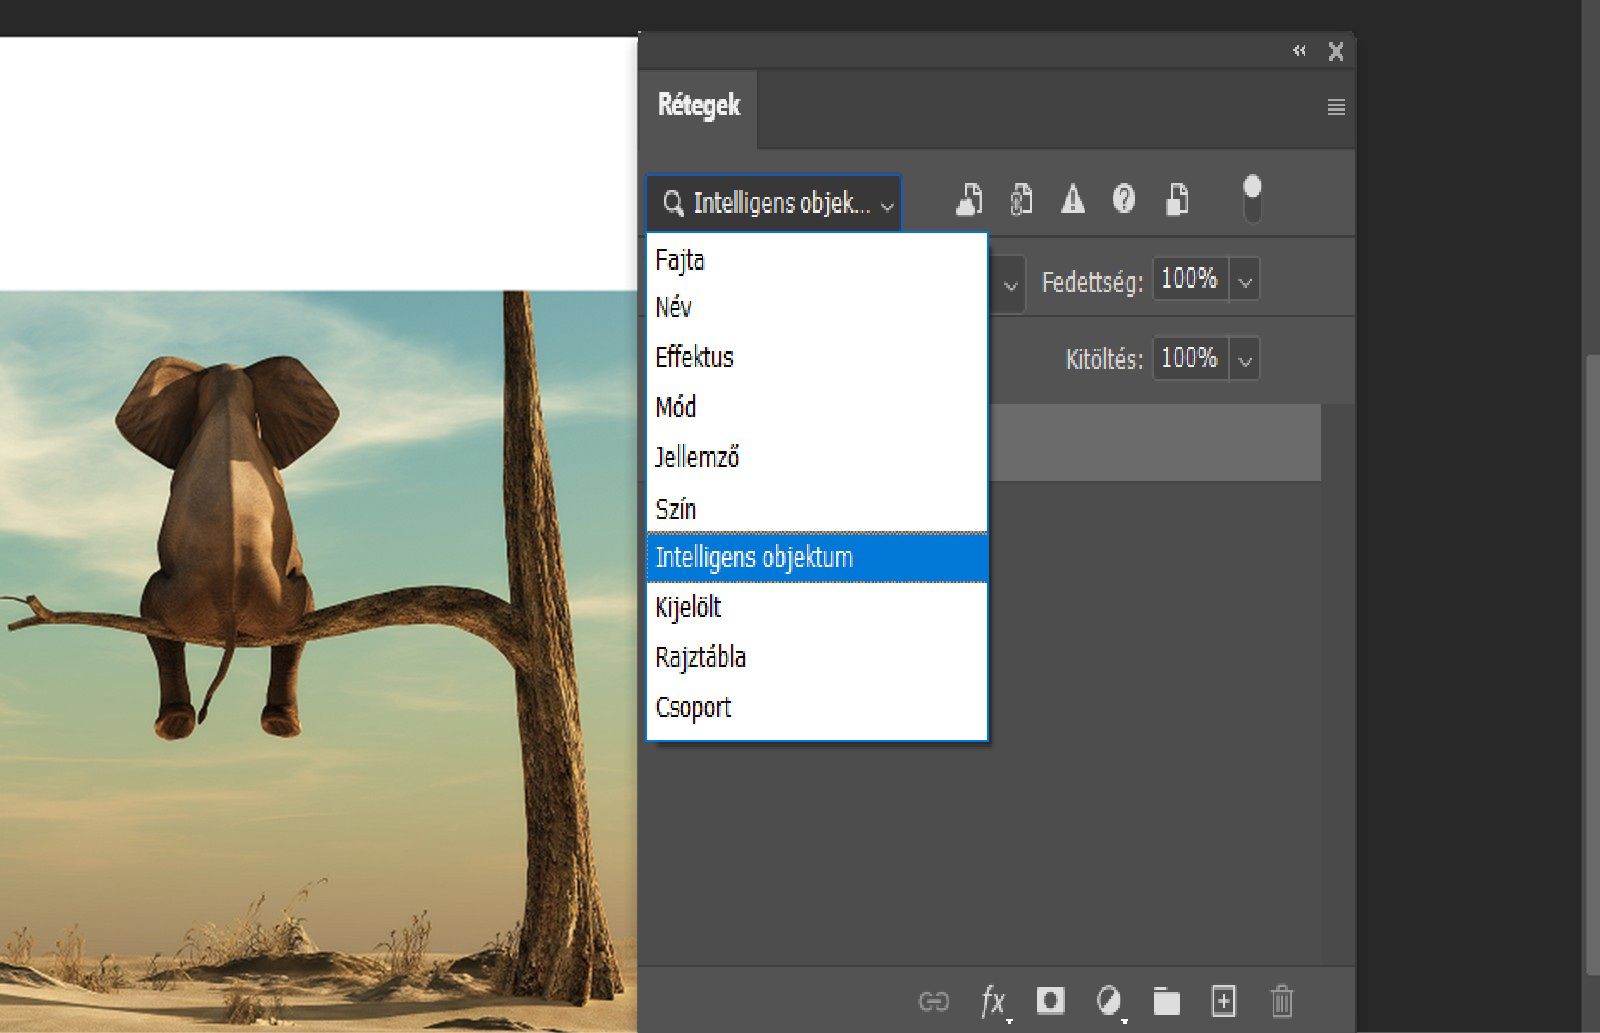The height and width of the screenshot is (1033, 1600).
Task: Choose Szín from the filter list
Action: [x=817, y=508]
